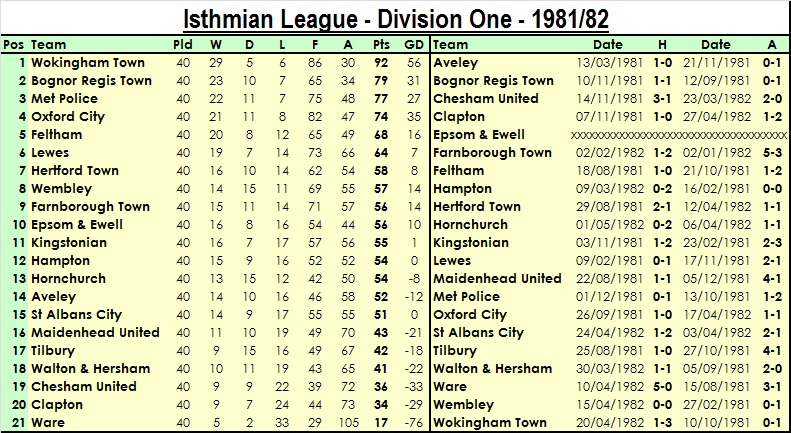The width and height of the screenshot is (791, 433).
Task: Click the Pos column header
Action: coord(14,45)
